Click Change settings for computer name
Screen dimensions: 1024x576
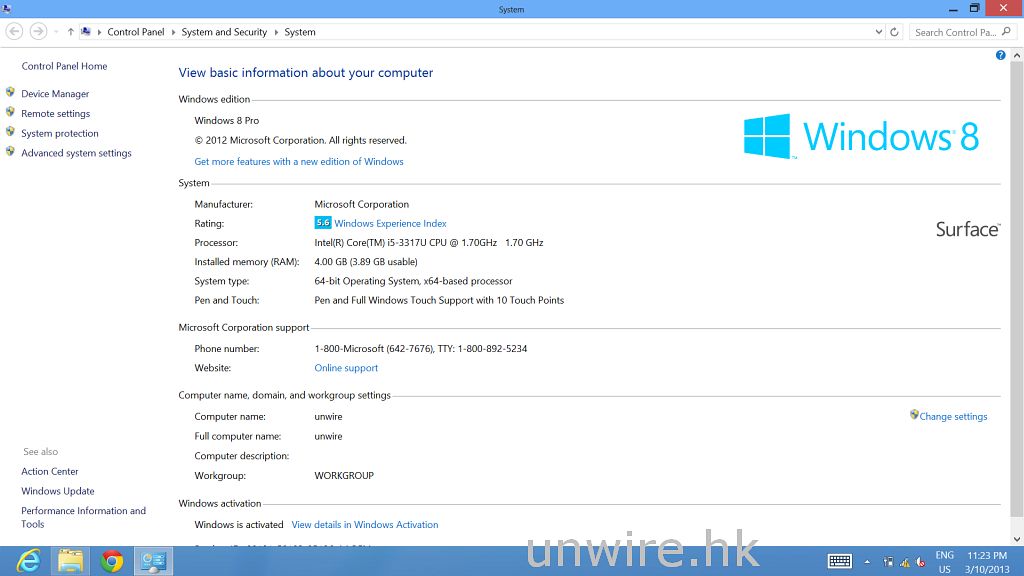click(953, 417)
